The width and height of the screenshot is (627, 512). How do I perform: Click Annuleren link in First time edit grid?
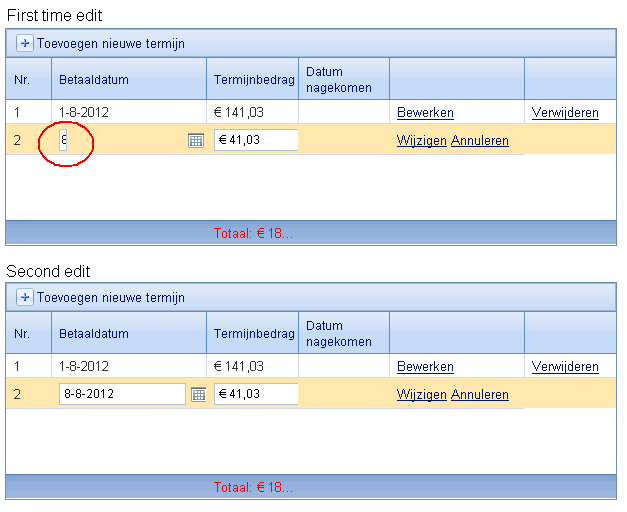(480, 141)
